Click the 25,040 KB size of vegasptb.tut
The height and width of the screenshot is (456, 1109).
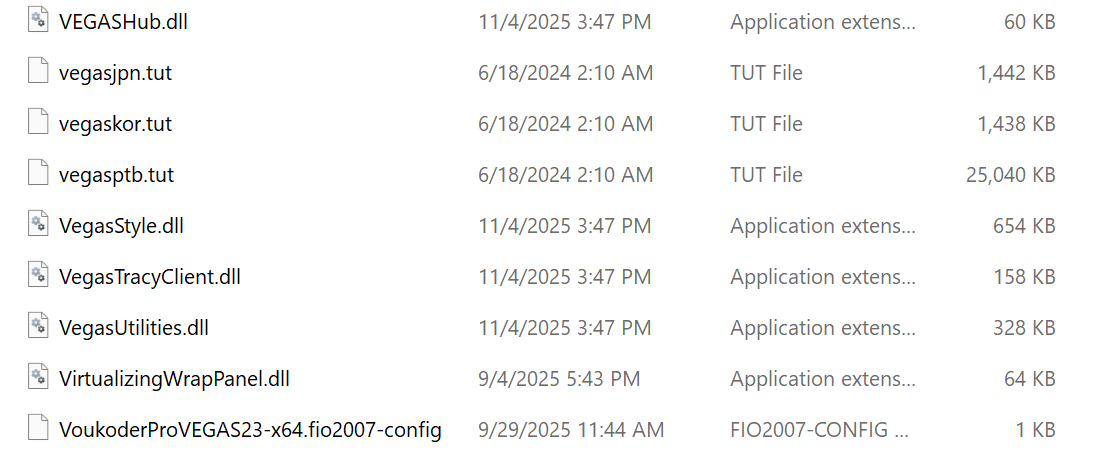[x=1010, y=174]
